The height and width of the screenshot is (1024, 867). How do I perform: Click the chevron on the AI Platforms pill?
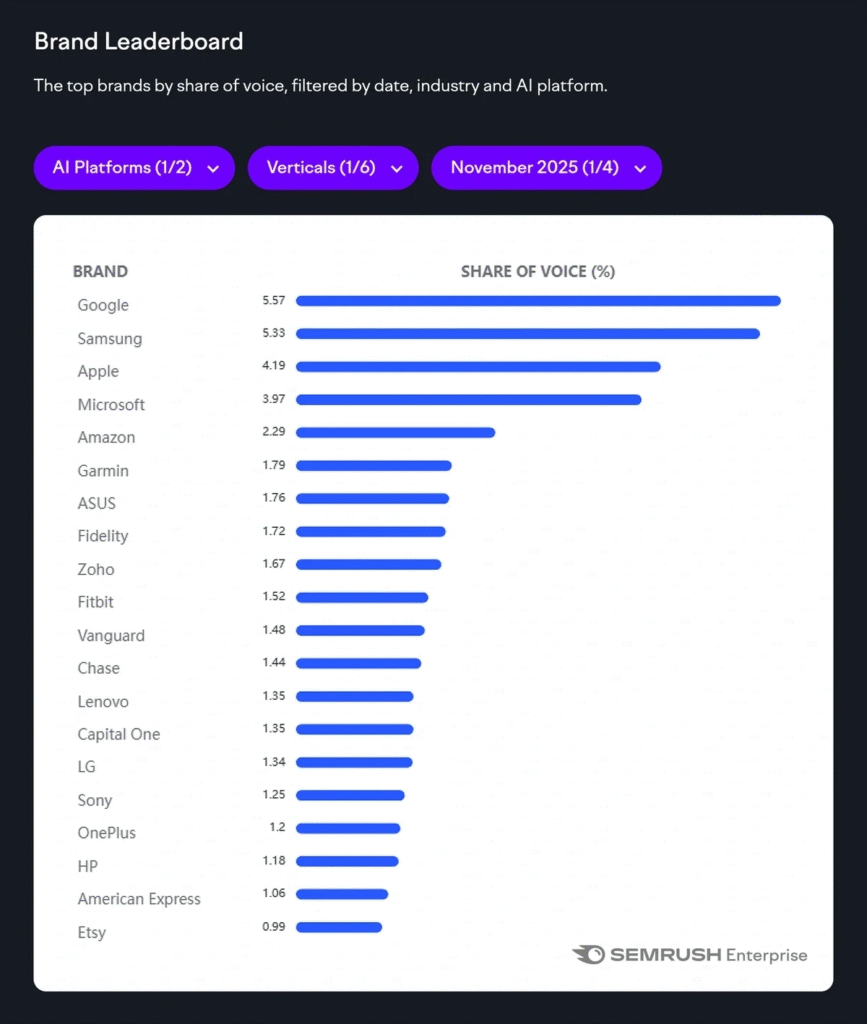tap(213, 169)
